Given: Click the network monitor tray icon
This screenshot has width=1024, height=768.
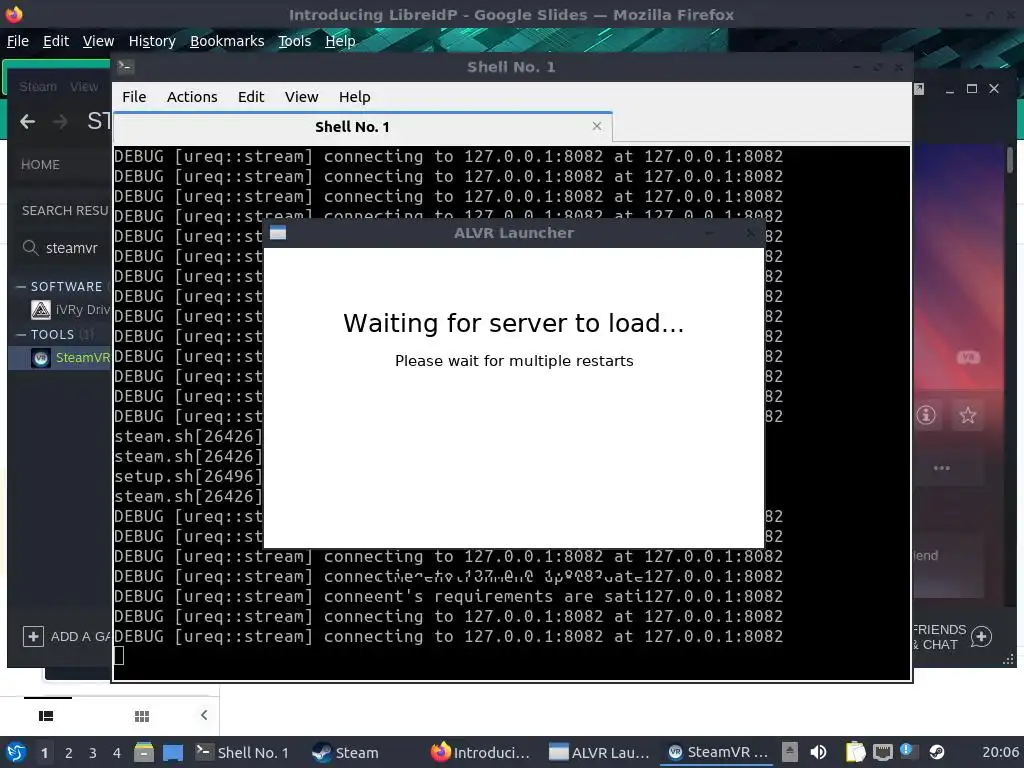Looking at the screenshot, I should tap(882, 752).
